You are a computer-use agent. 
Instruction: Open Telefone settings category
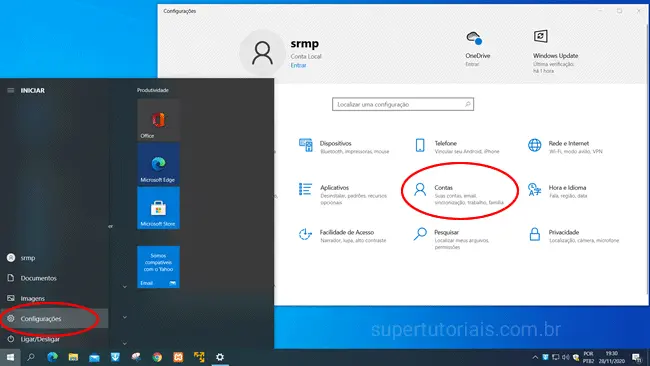click(456, 147)
